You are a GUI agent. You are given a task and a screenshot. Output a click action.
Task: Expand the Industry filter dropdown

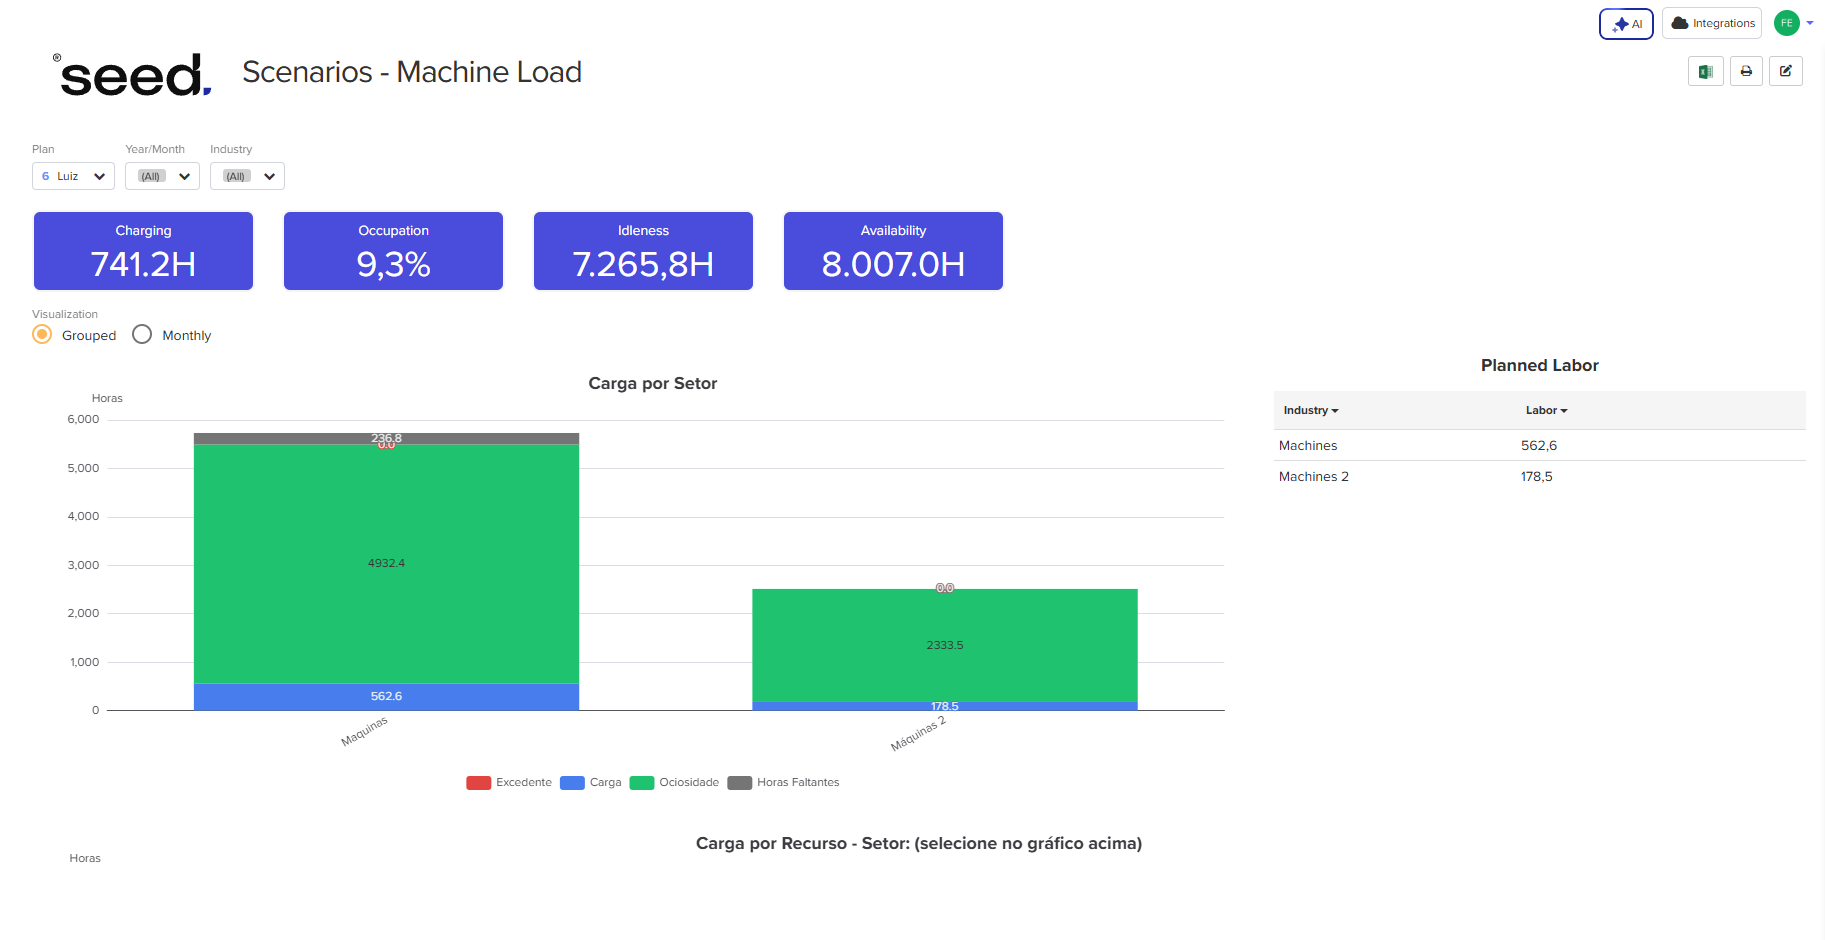coord(247,177)
